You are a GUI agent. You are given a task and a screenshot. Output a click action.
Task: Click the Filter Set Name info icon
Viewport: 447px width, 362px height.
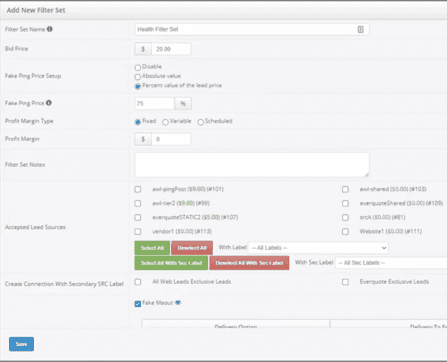(x=50, y=29)
